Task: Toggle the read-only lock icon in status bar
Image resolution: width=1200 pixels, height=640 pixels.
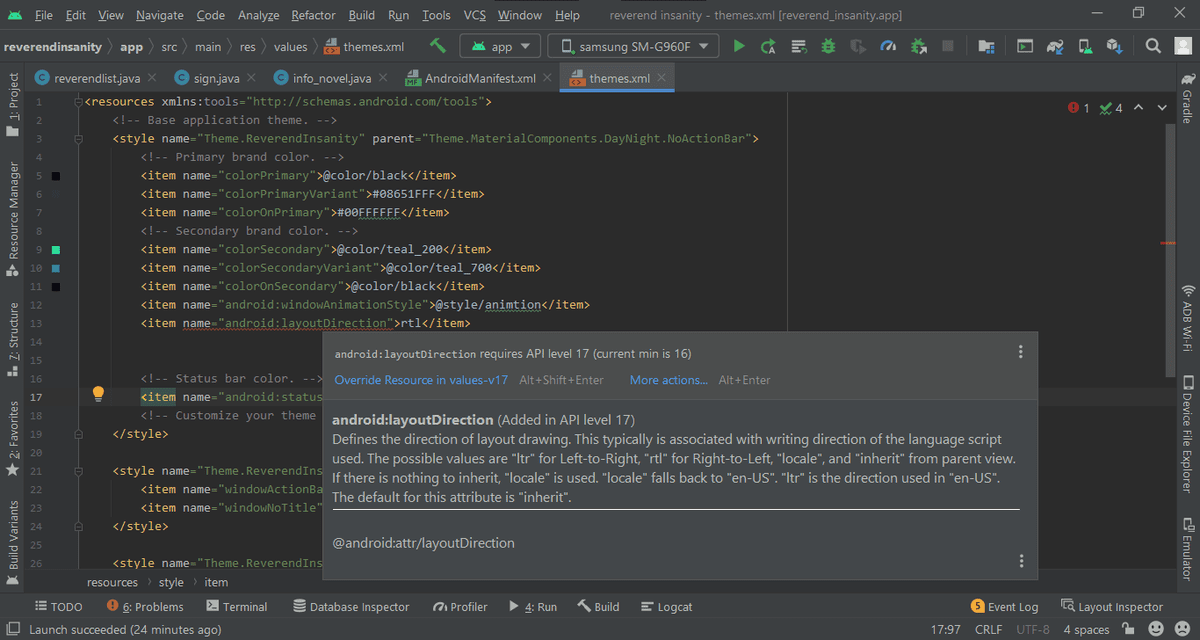Action: (x=1127, y=630)
